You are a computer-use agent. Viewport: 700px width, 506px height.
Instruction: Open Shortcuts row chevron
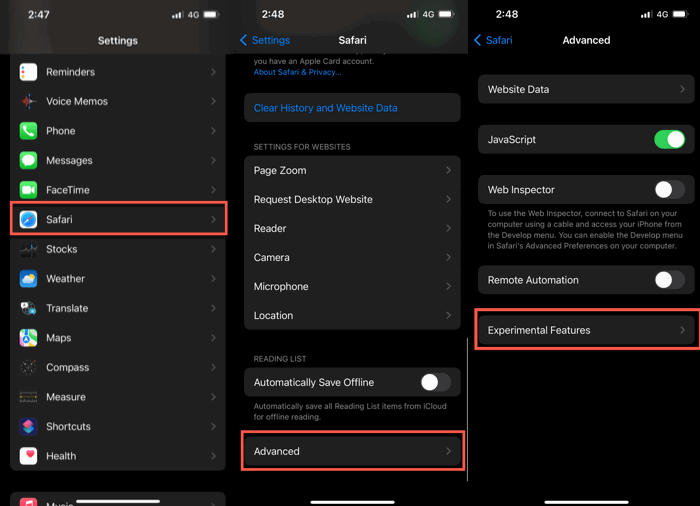pos(213,427)
